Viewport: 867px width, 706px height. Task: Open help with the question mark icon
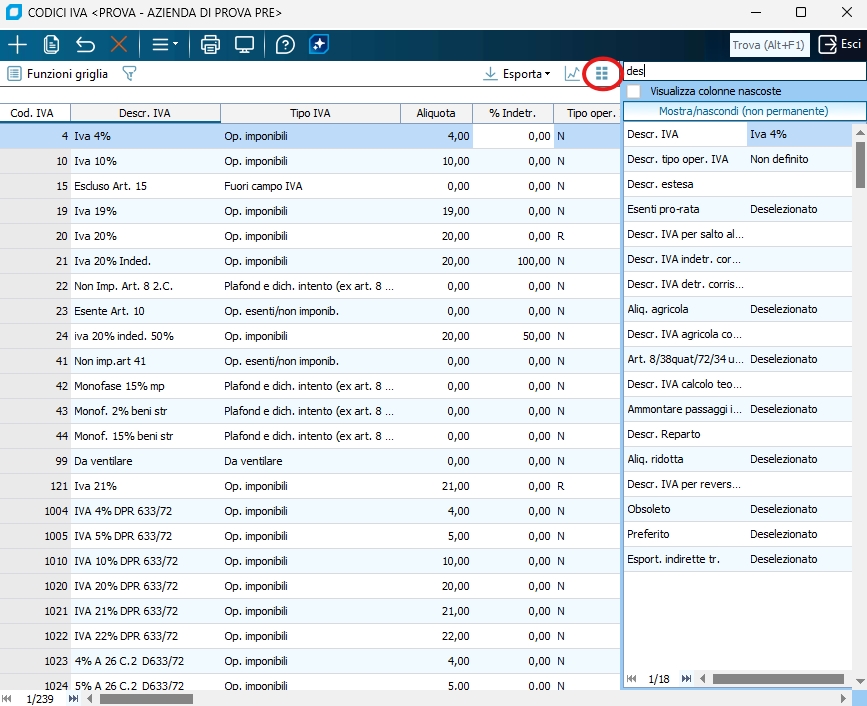(x=285, y=45)
